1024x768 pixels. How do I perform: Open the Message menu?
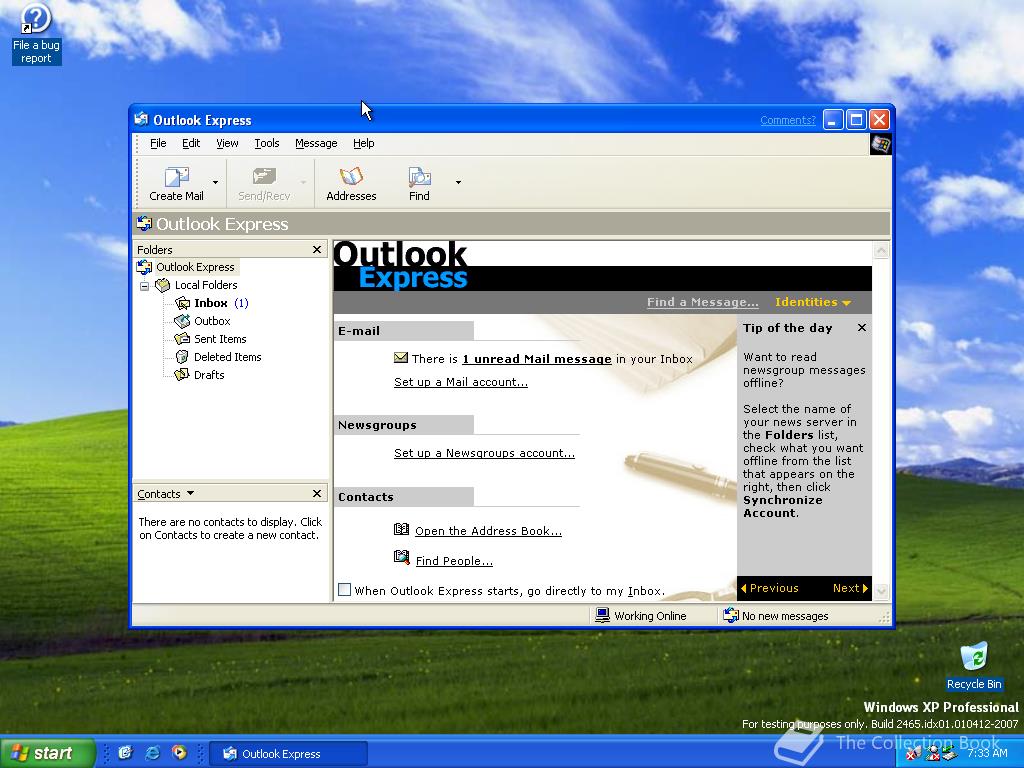coord(316,143)
